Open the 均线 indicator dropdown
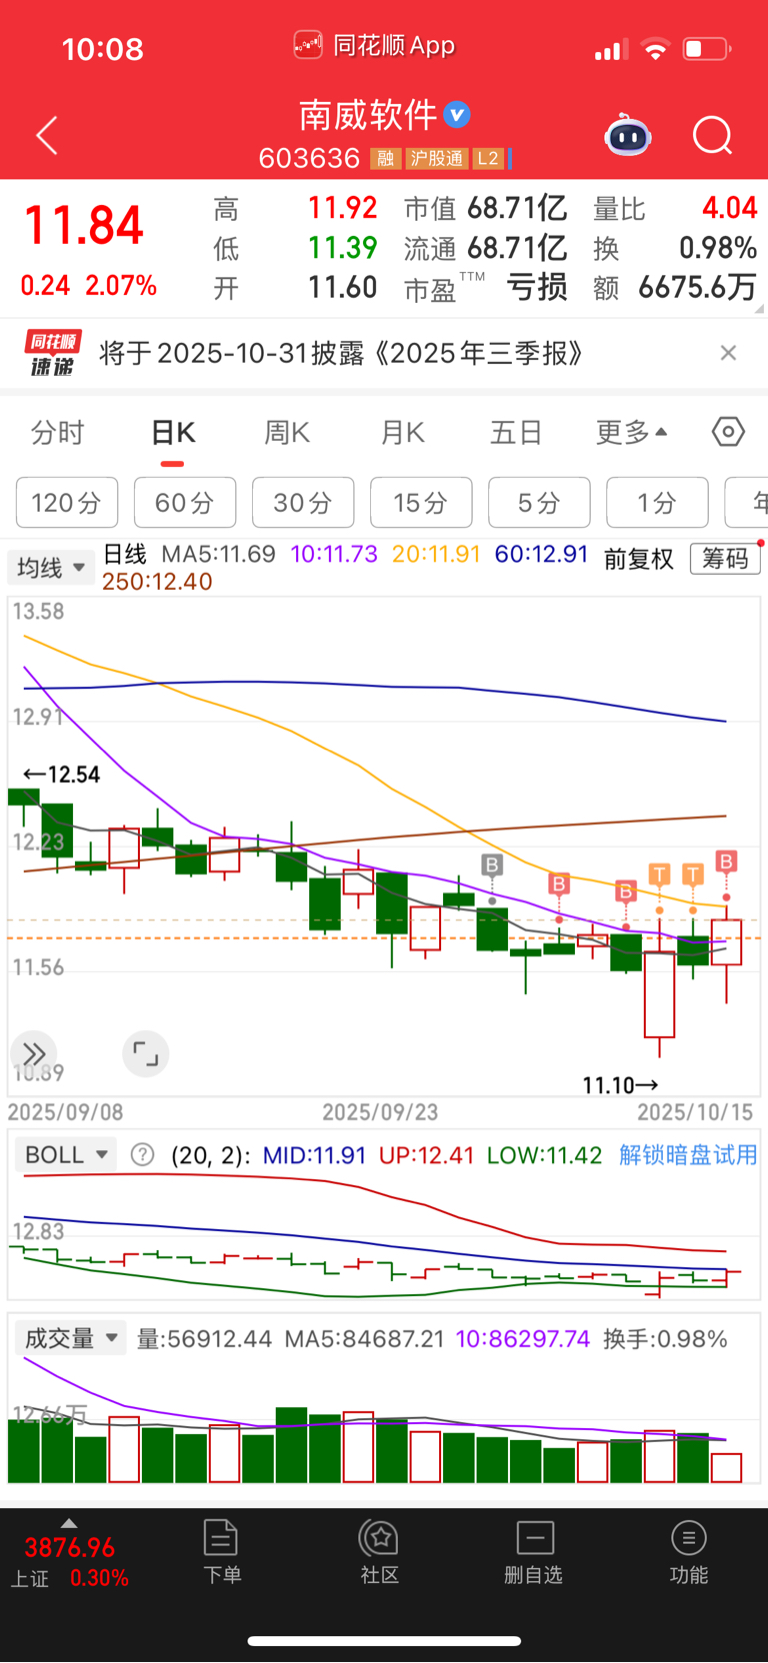Screen dimensions: 768x1663 coord(51,568)
